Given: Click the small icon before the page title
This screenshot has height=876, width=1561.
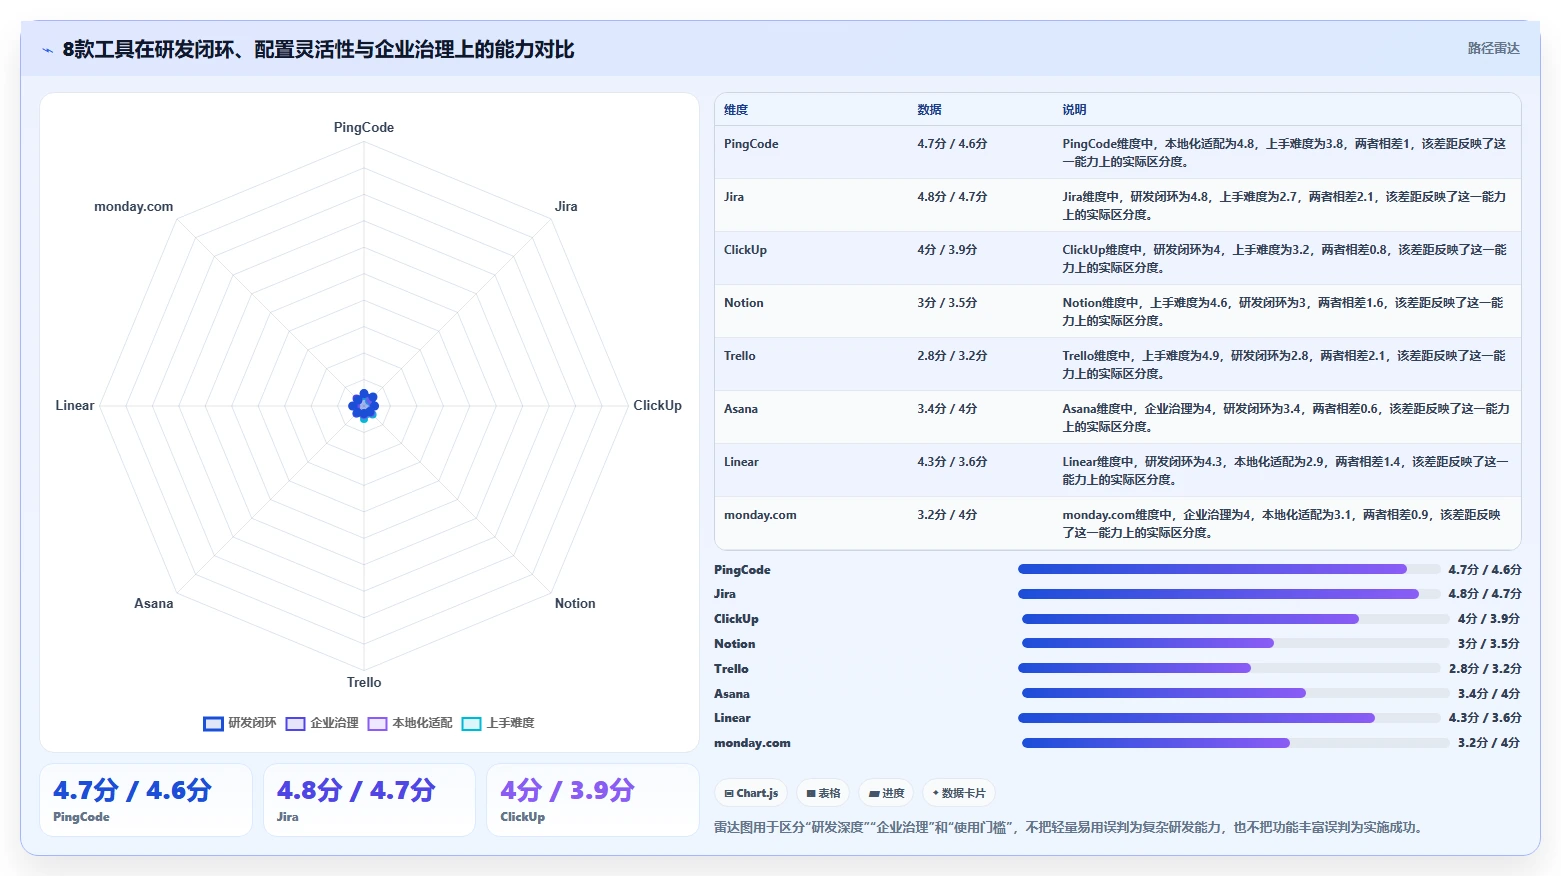Looking at the screenshot, I should point(47,50).
